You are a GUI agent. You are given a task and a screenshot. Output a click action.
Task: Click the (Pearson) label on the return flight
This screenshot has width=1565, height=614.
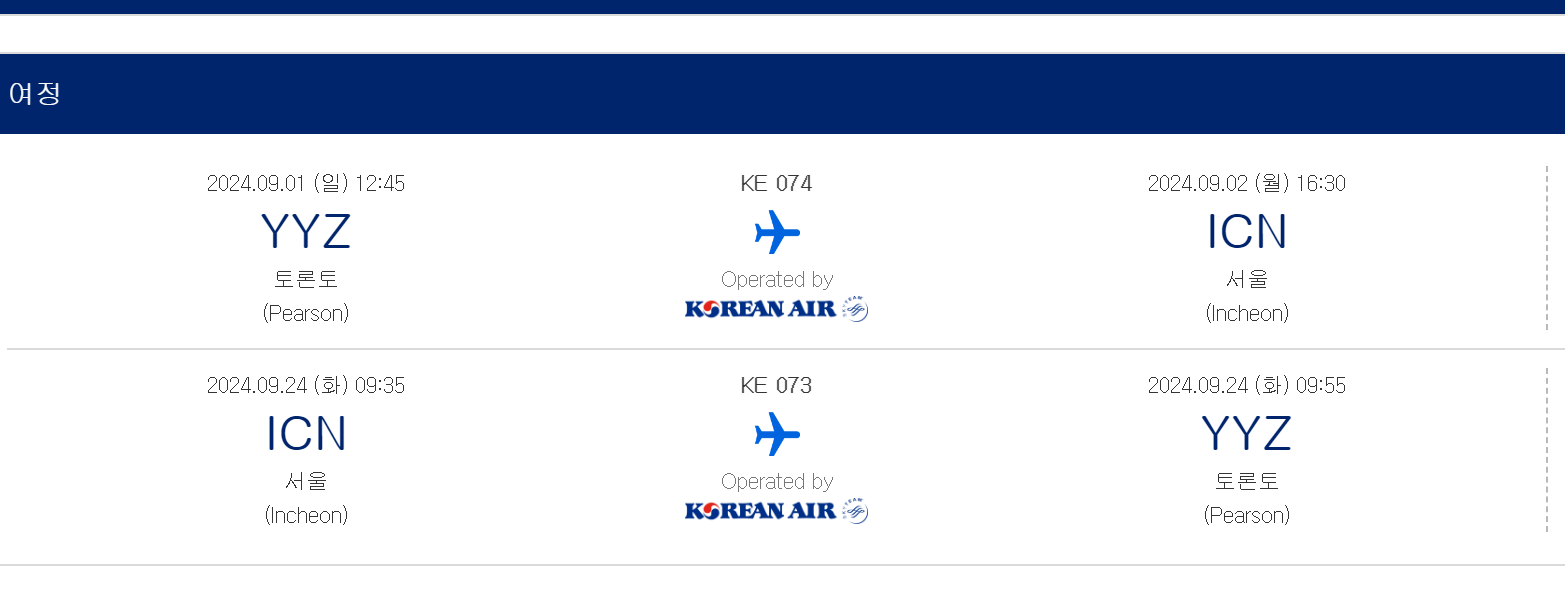(1246, 516)
